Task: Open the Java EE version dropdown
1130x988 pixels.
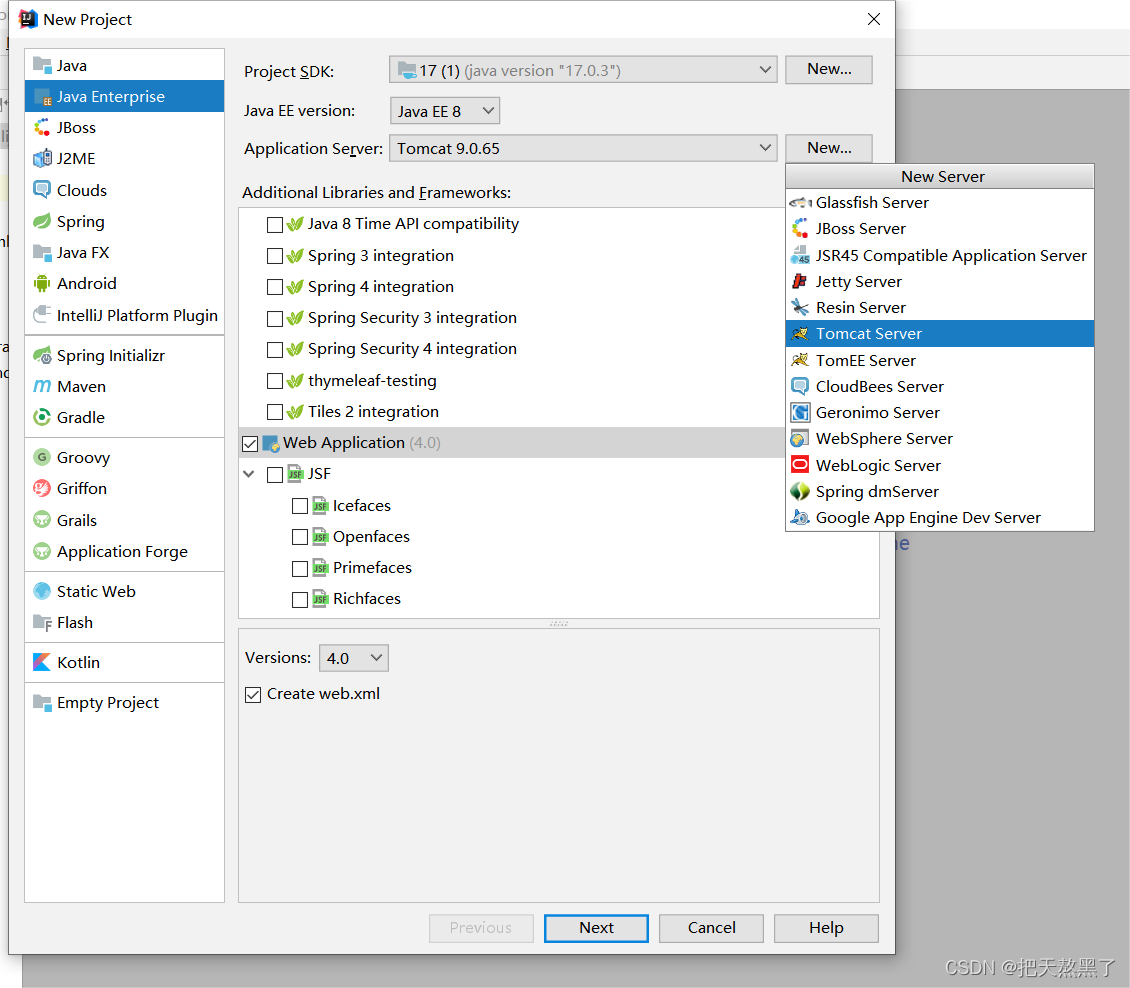Action: coord(445,111)
